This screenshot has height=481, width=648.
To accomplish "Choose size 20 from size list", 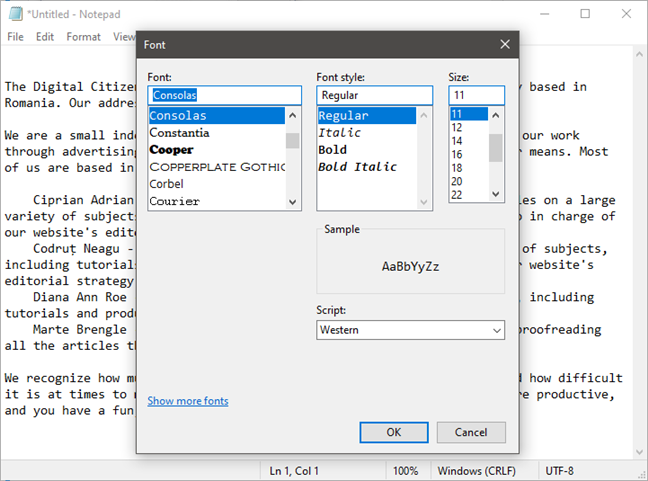I will pos(458,181).
